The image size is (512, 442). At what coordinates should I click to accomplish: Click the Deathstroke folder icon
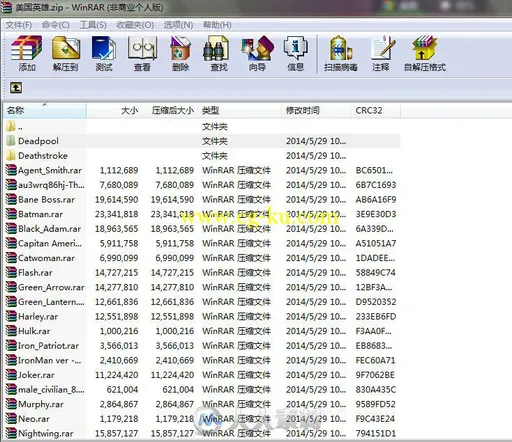pos(11,155)
